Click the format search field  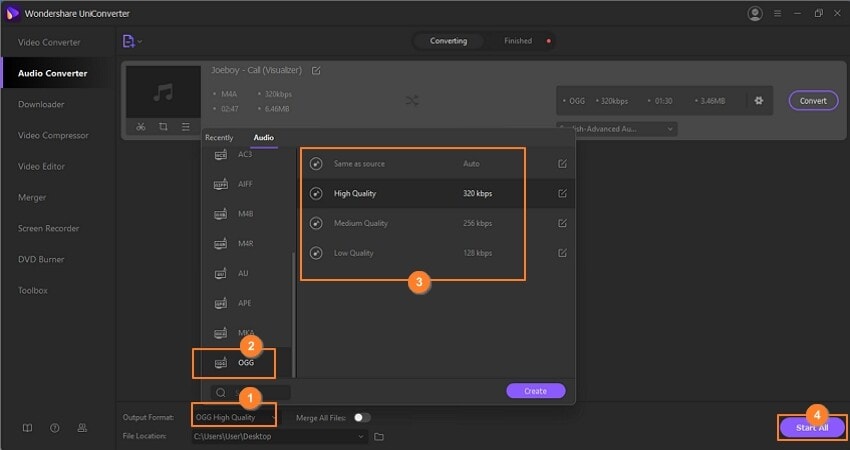click(250, 393)
